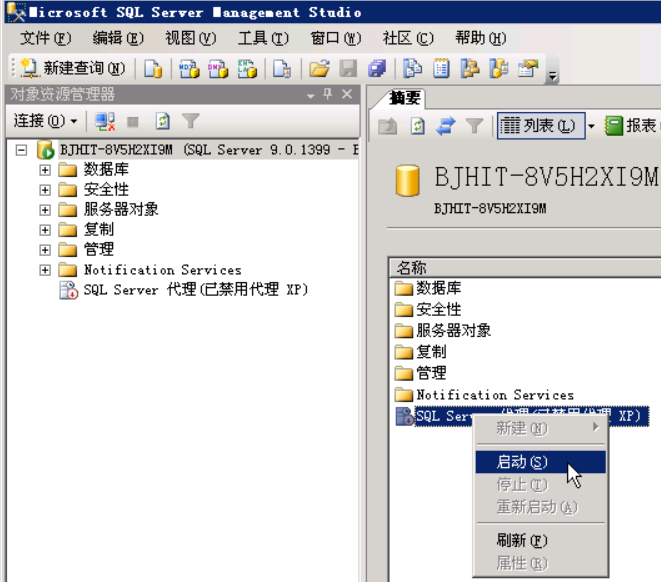Click the SQL Server Mobile Query icon

coord(282,69)
